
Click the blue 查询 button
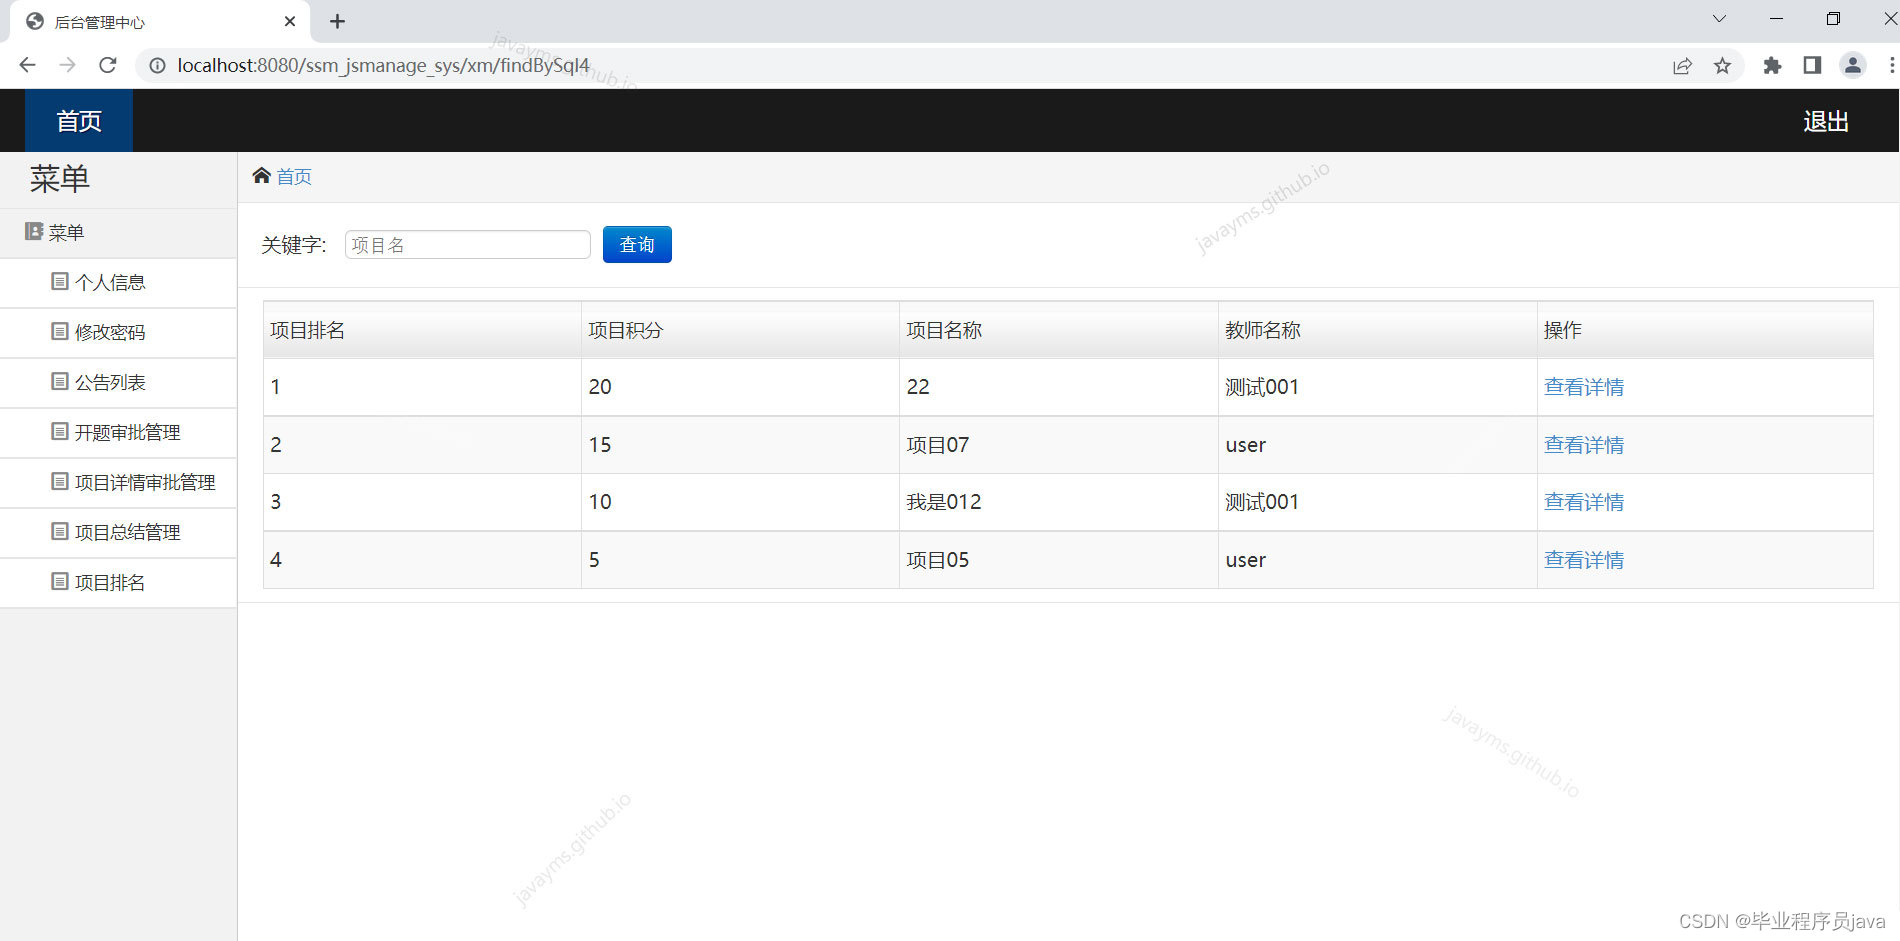pos(637,245)
